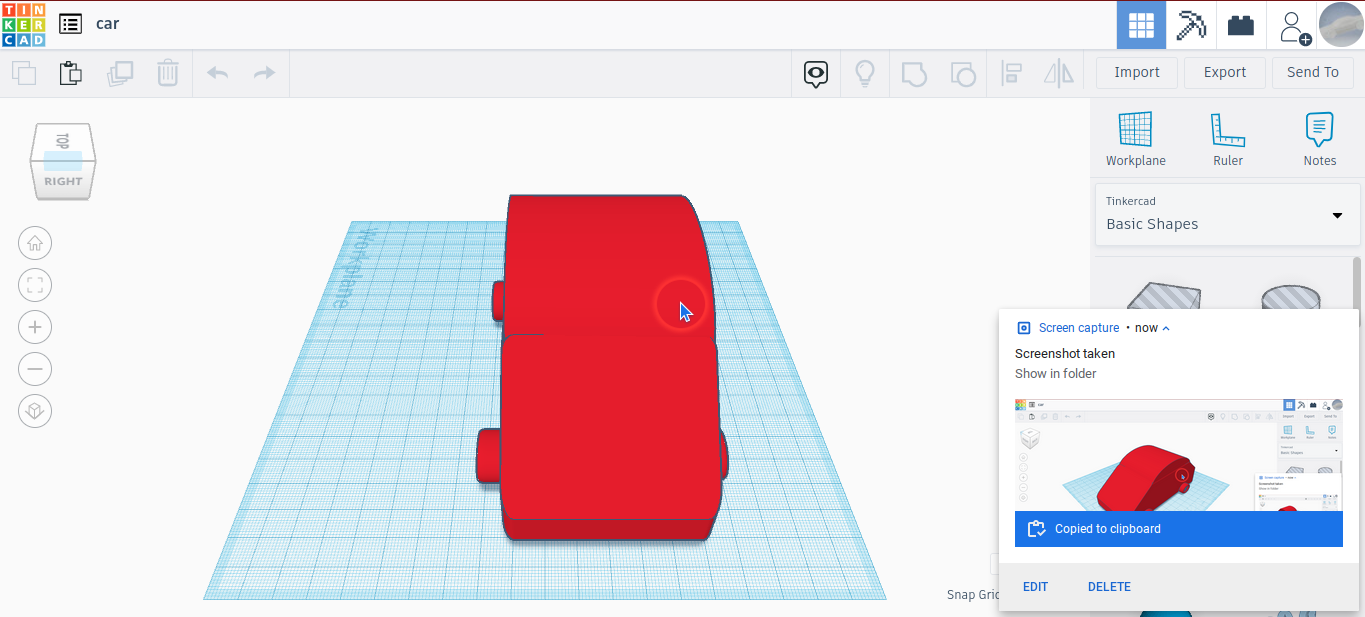This screenshot has width=1365, height=617.
Task: Open the Send To menu
Action: point(1313,72)
